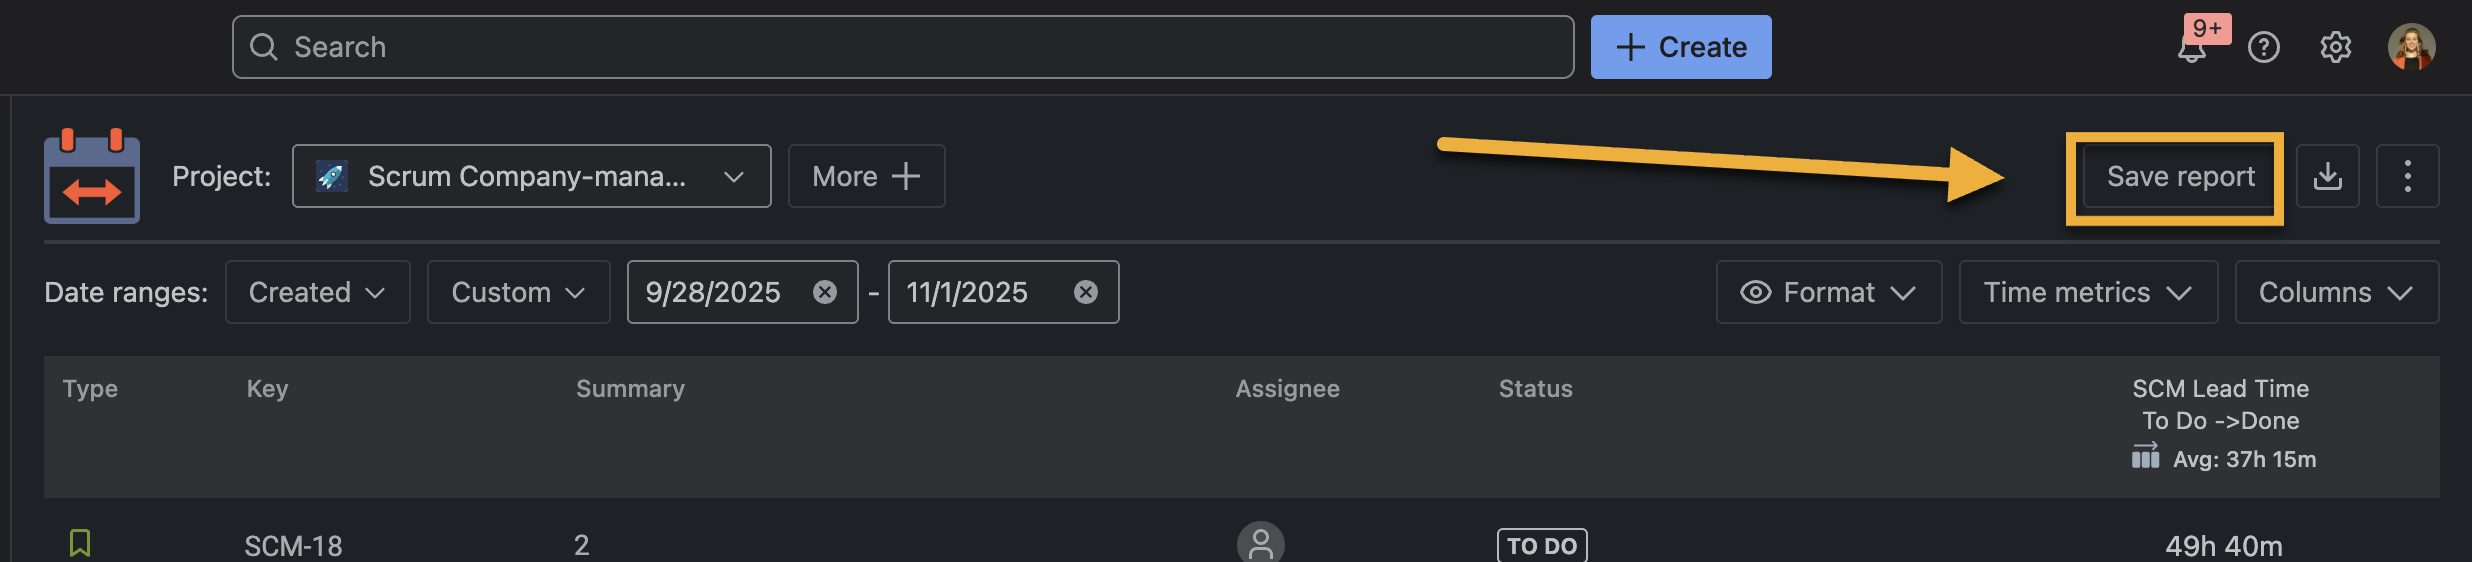Click the SCM-18 story type icon
The height and width of the screenshot is (562, 2472).
point(80,543)
